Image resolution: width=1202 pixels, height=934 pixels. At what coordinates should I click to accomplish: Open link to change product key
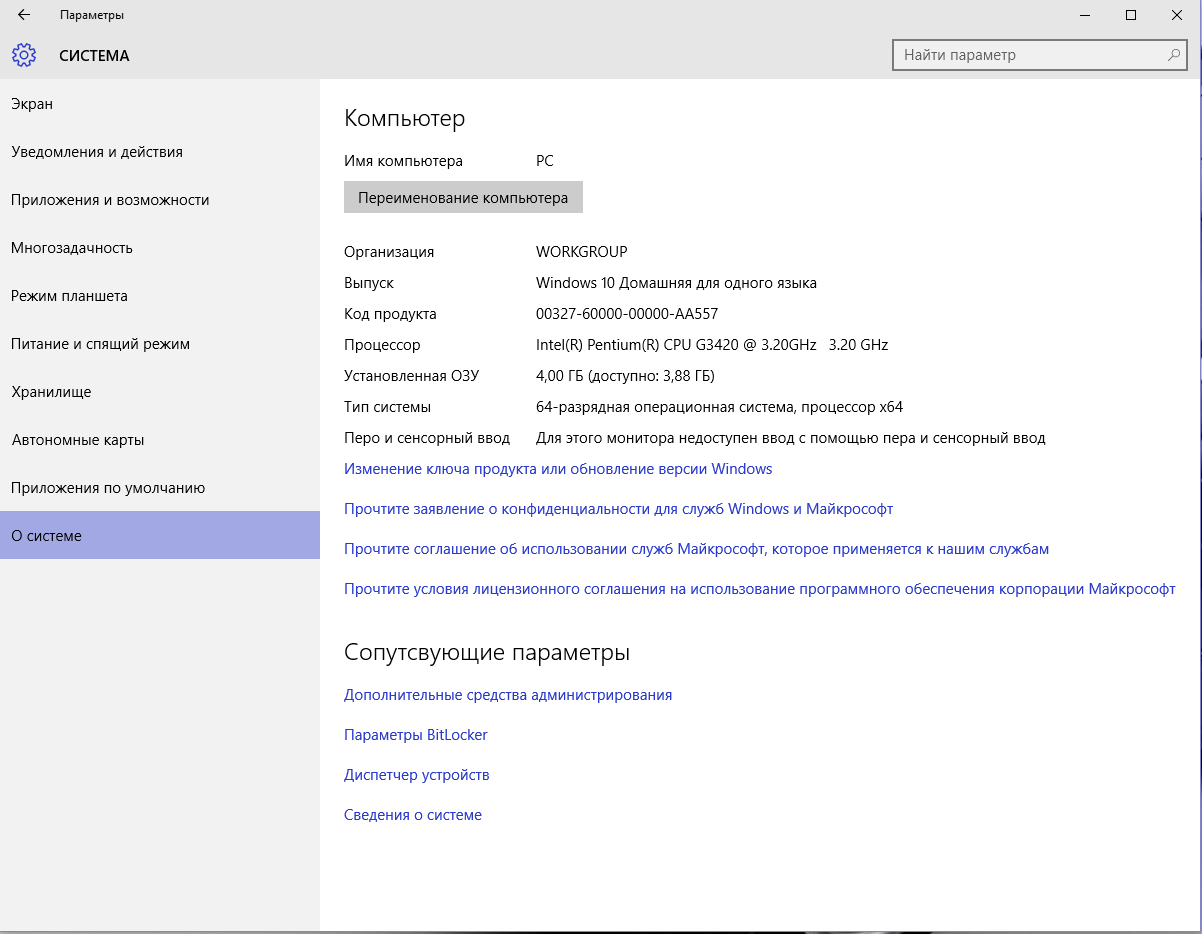coord(558,469)
